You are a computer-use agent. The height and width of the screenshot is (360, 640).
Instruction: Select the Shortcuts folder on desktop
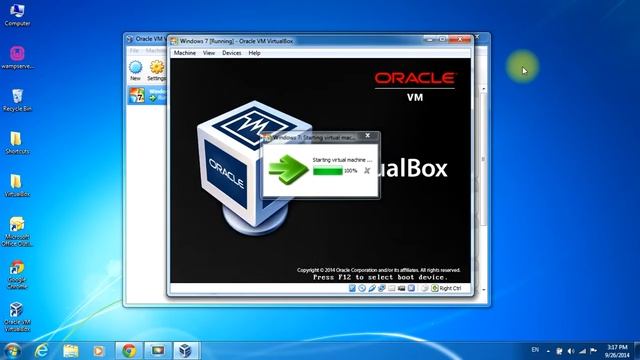[17, 143]
